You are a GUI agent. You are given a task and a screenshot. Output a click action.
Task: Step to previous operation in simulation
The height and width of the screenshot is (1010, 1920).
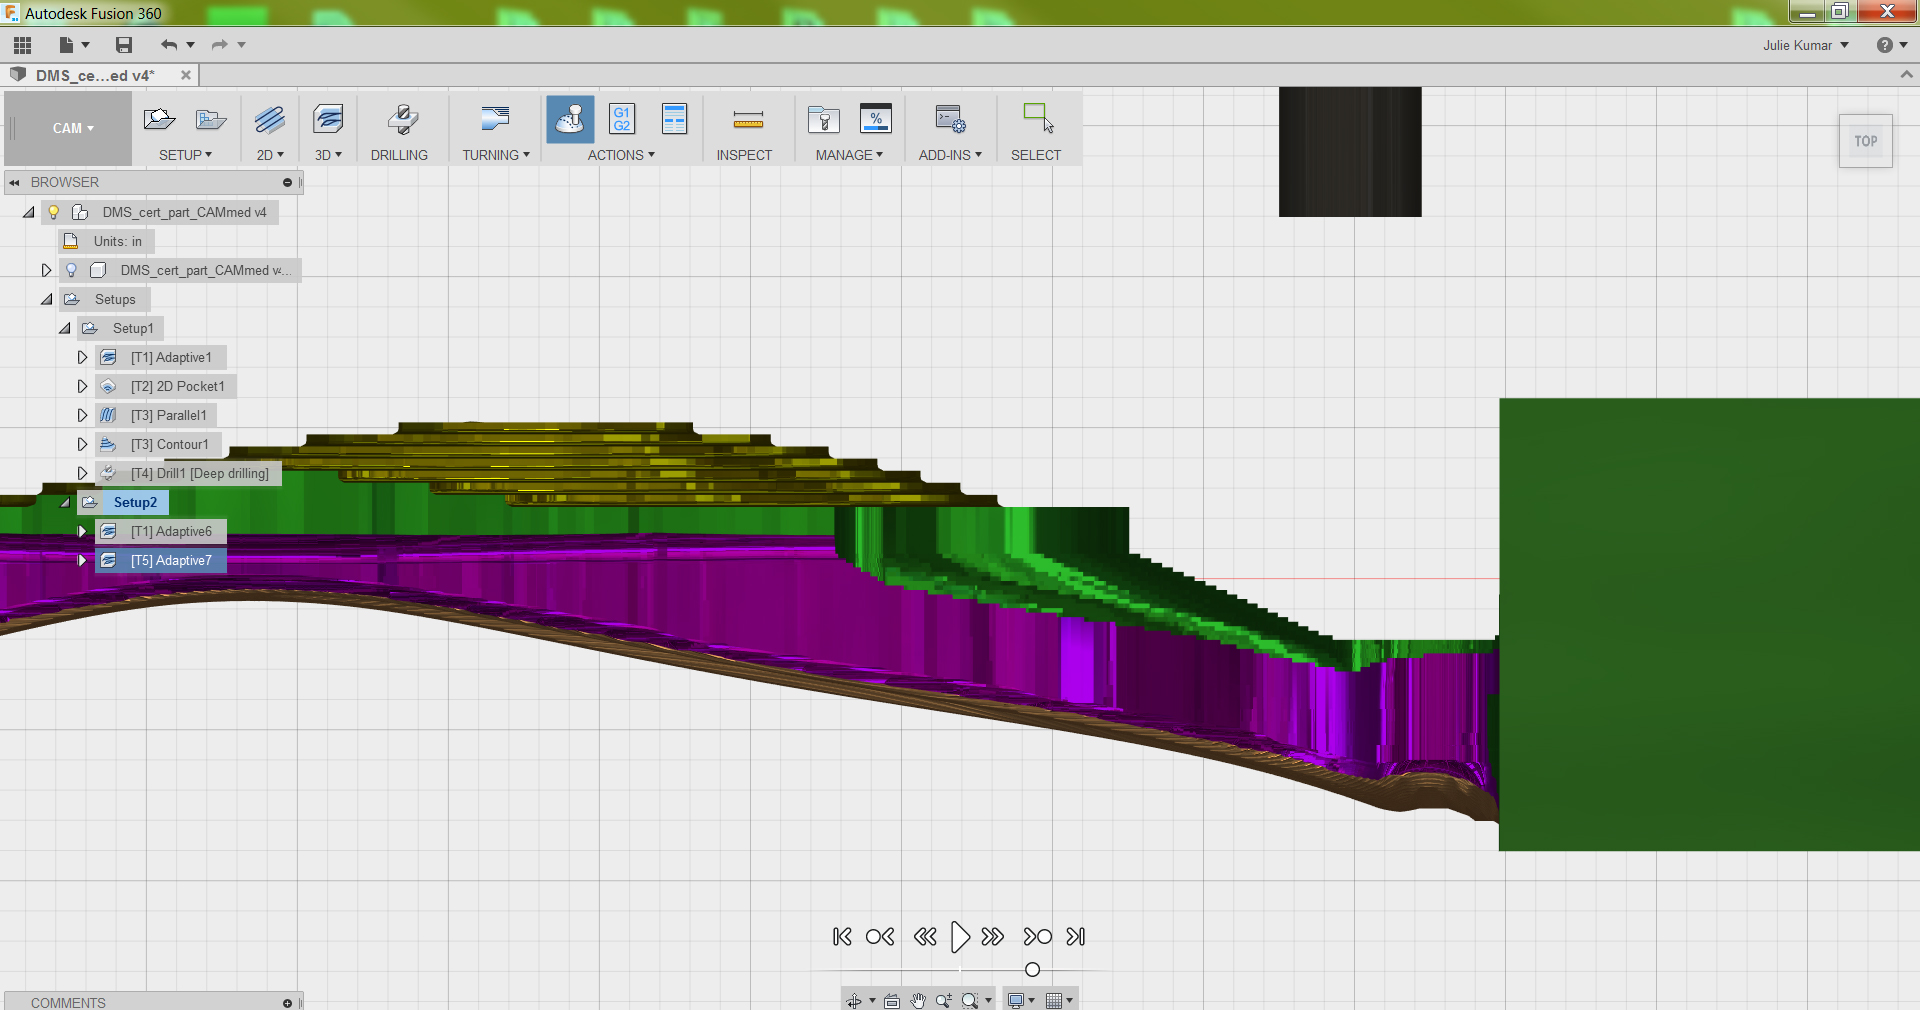880,937
